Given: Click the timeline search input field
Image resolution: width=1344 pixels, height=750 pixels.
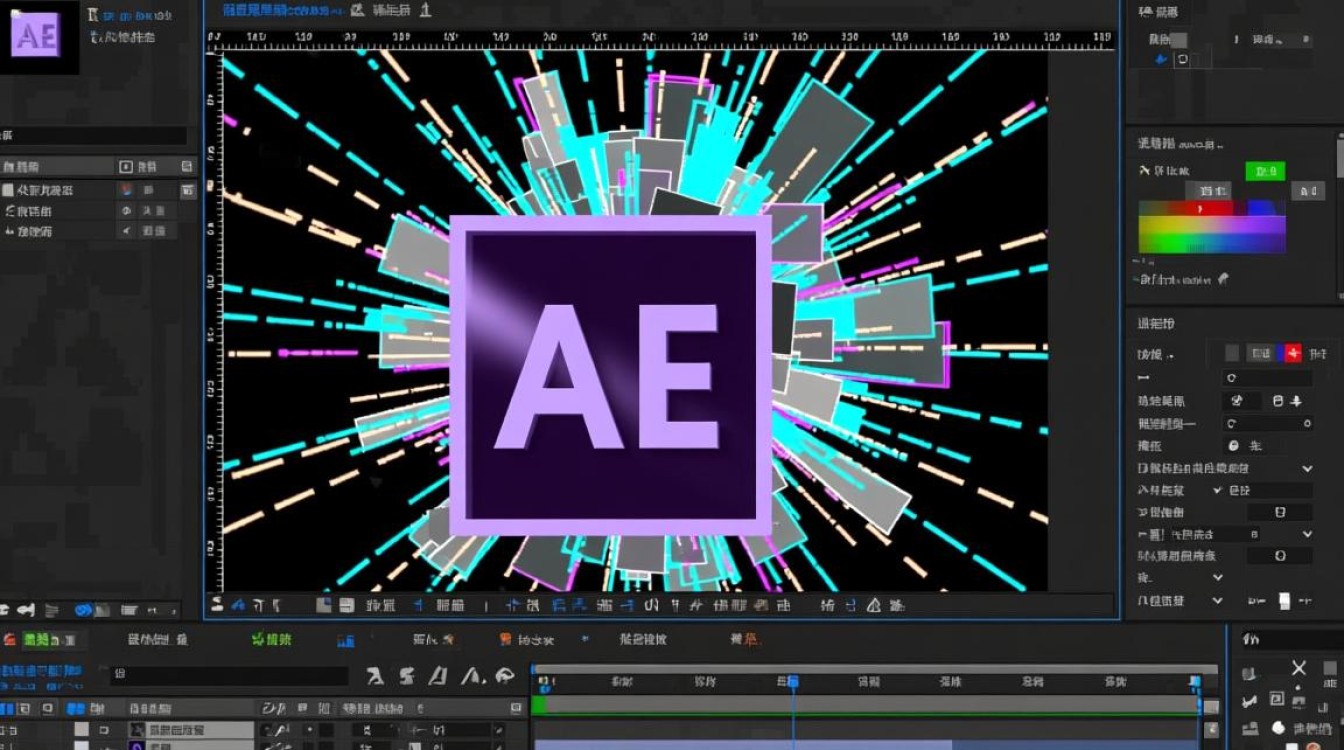Looking at the screenshot, I should pyautogui.click(x=228, y=675).
